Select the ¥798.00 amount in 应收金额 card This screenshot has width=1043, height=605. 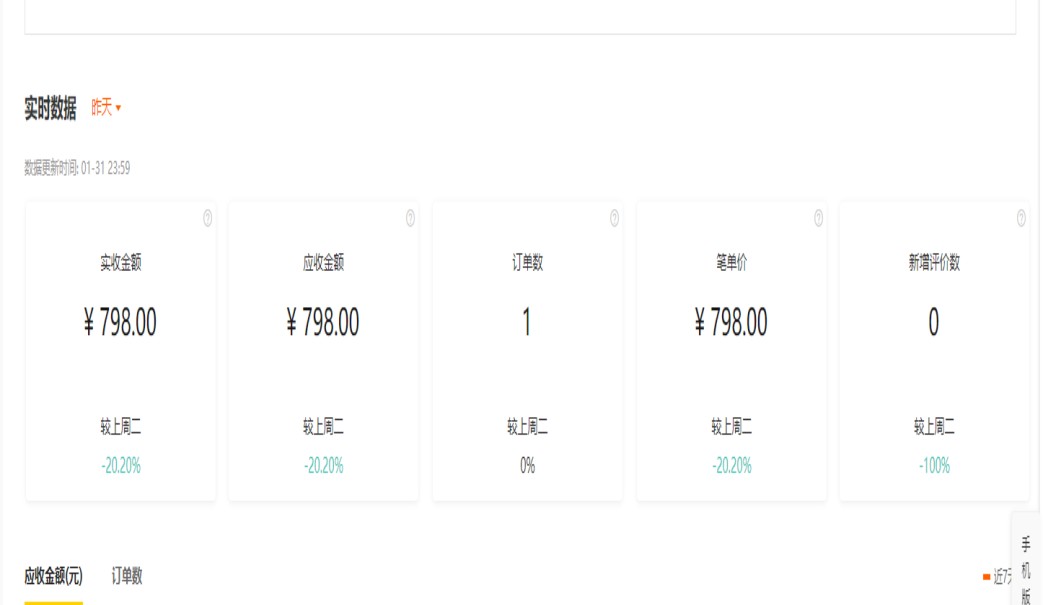pyautogui.click(x=323, y=323)
